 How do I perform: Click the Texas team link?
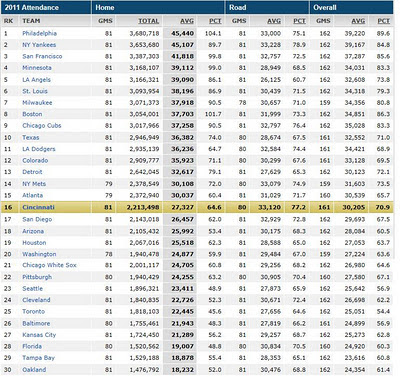coord(31,137)
